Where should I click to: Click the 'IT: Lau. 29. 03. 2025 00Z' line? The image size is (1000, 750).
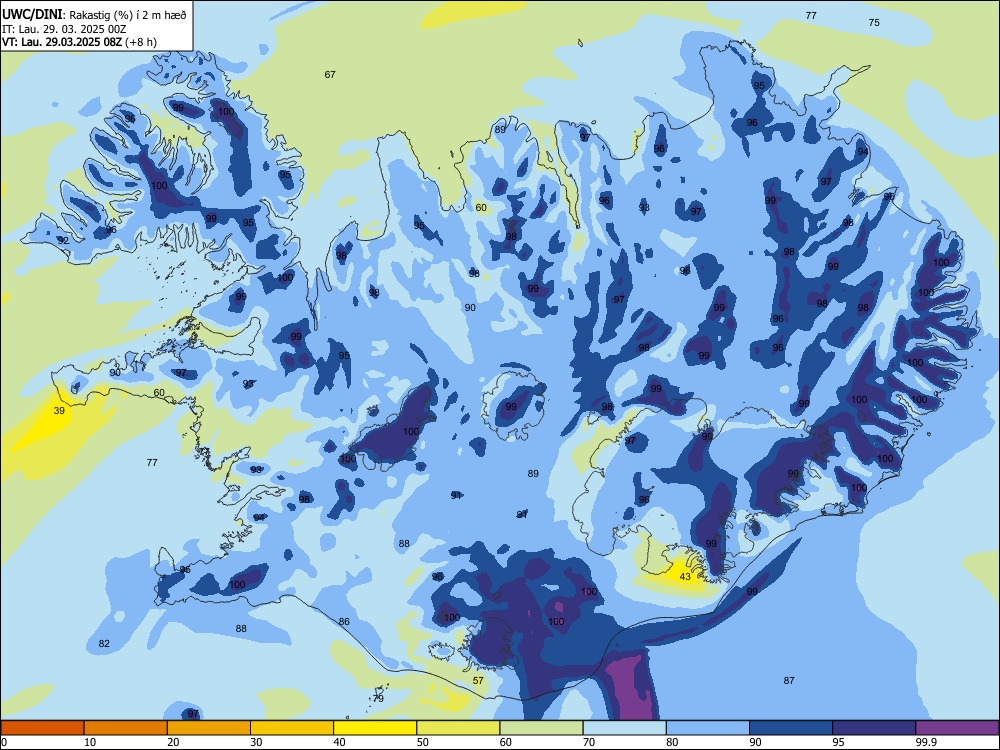tap(64, 29)
